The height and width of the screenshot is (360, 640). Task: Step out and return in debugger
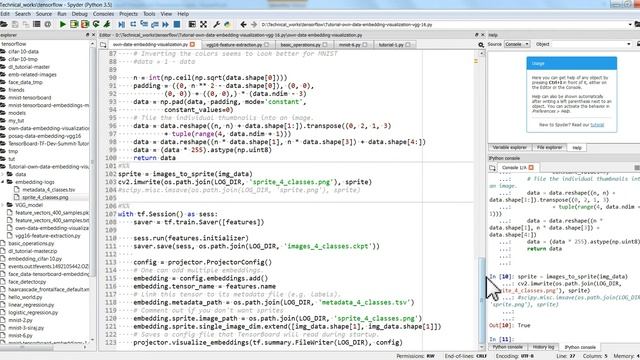tap(155, 24)
